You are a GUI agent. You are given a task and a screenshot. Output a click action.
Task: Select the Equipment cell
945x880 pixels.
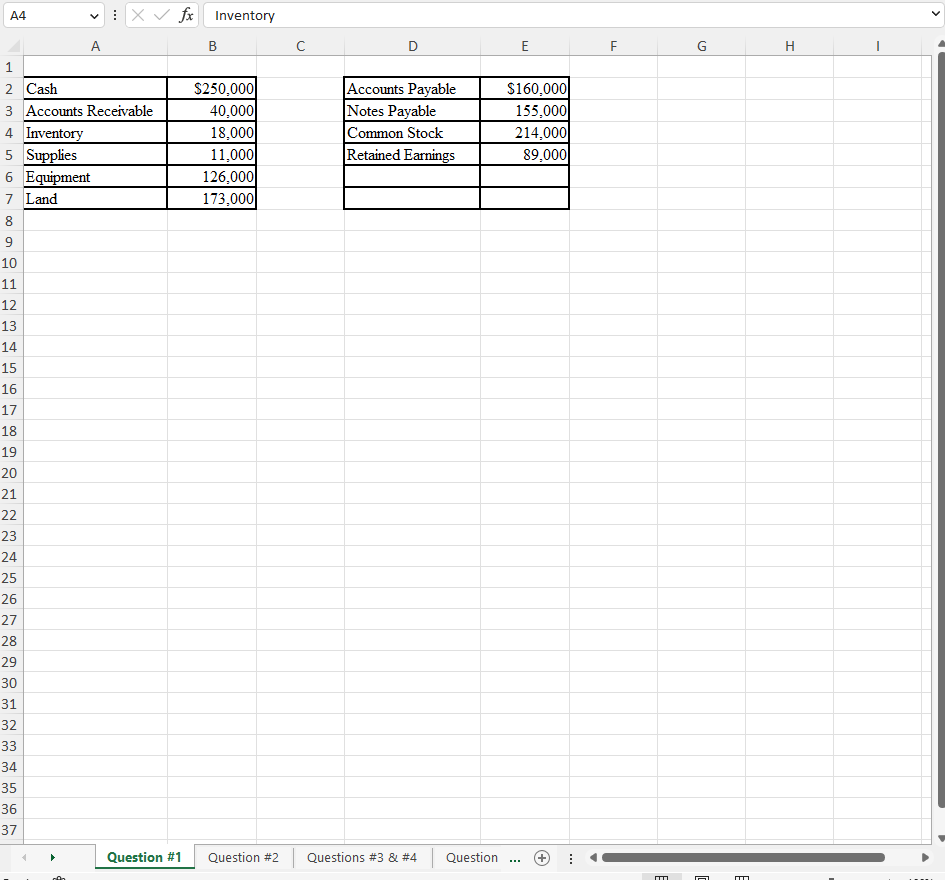(95, 177)
